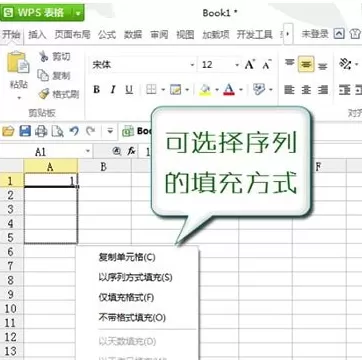Choose 不带格式填充(O) from menu

click(132, 317)
